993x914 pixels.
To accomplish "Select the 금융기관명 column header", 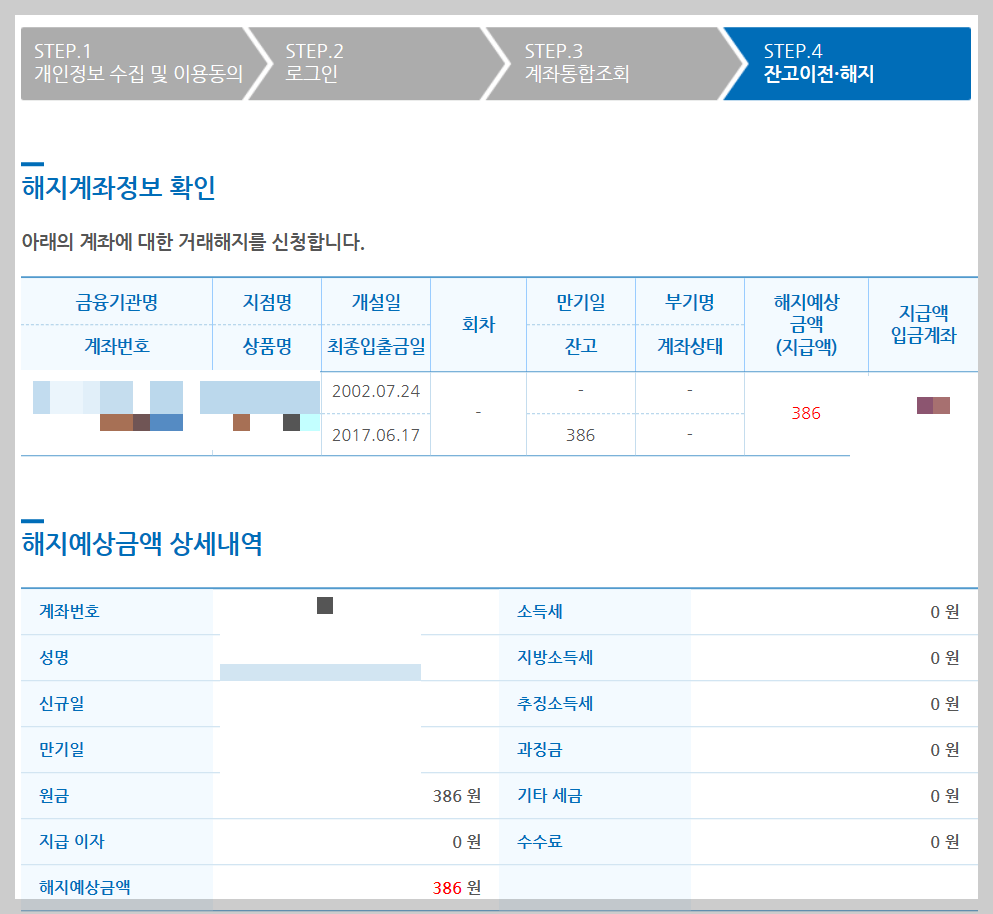I will tap(118, 303).
